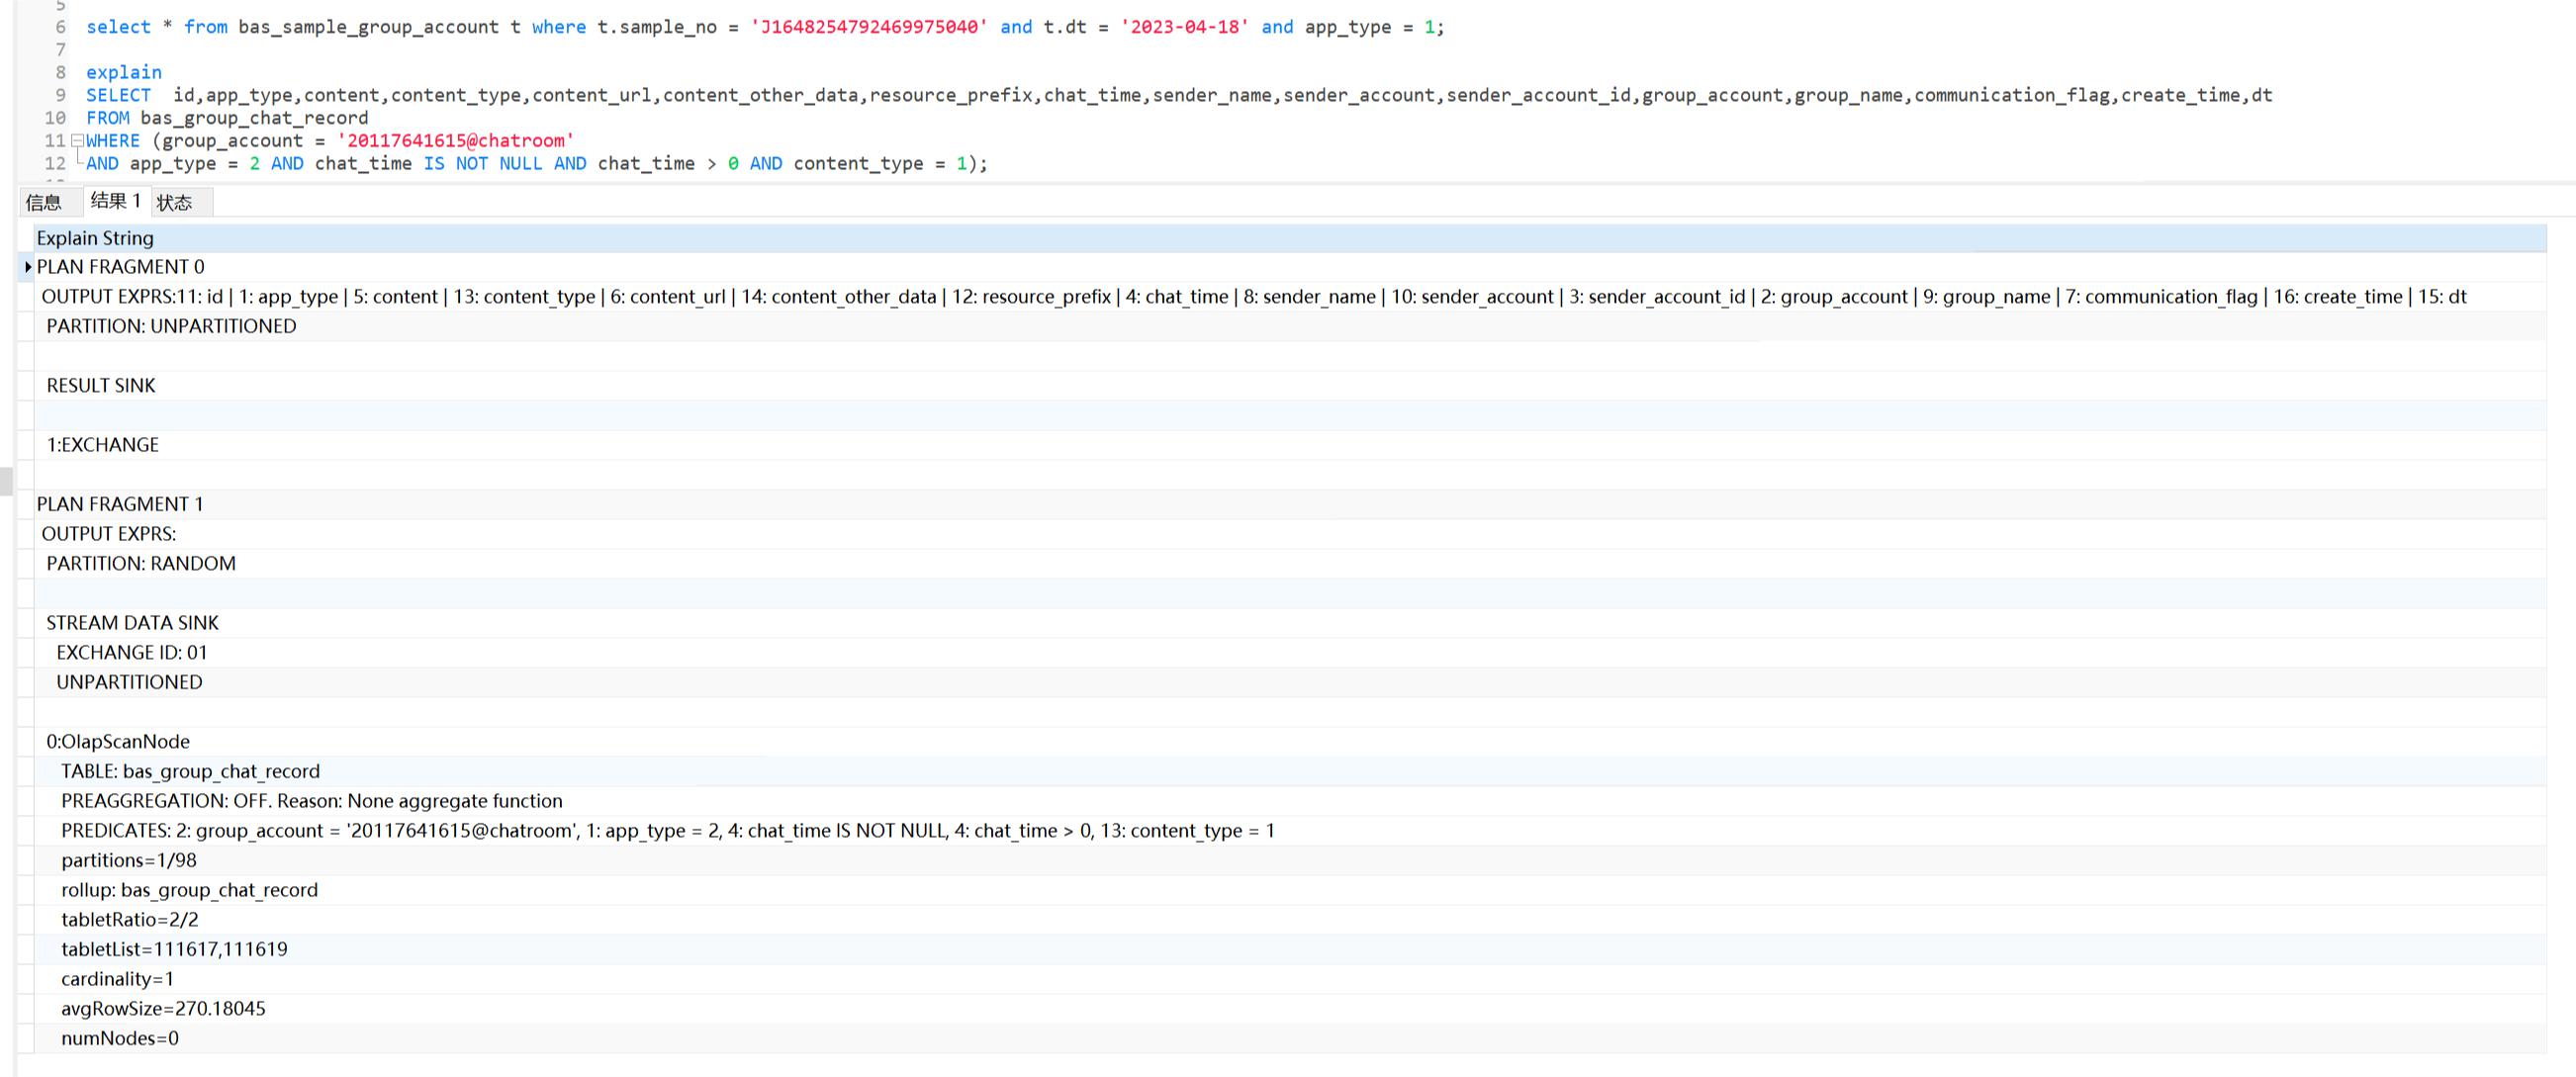Screen dimensions: 2576x1077
Task: Click line number 8 in editor gutter
Action: pos(60,72)
